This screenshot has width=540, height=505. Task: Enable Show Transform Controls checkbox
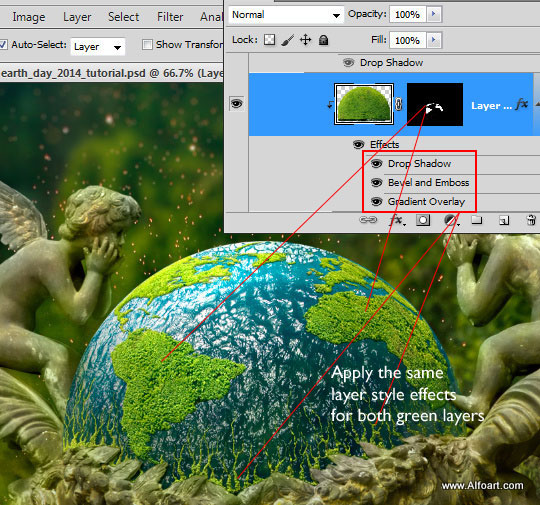click(147, 44)
